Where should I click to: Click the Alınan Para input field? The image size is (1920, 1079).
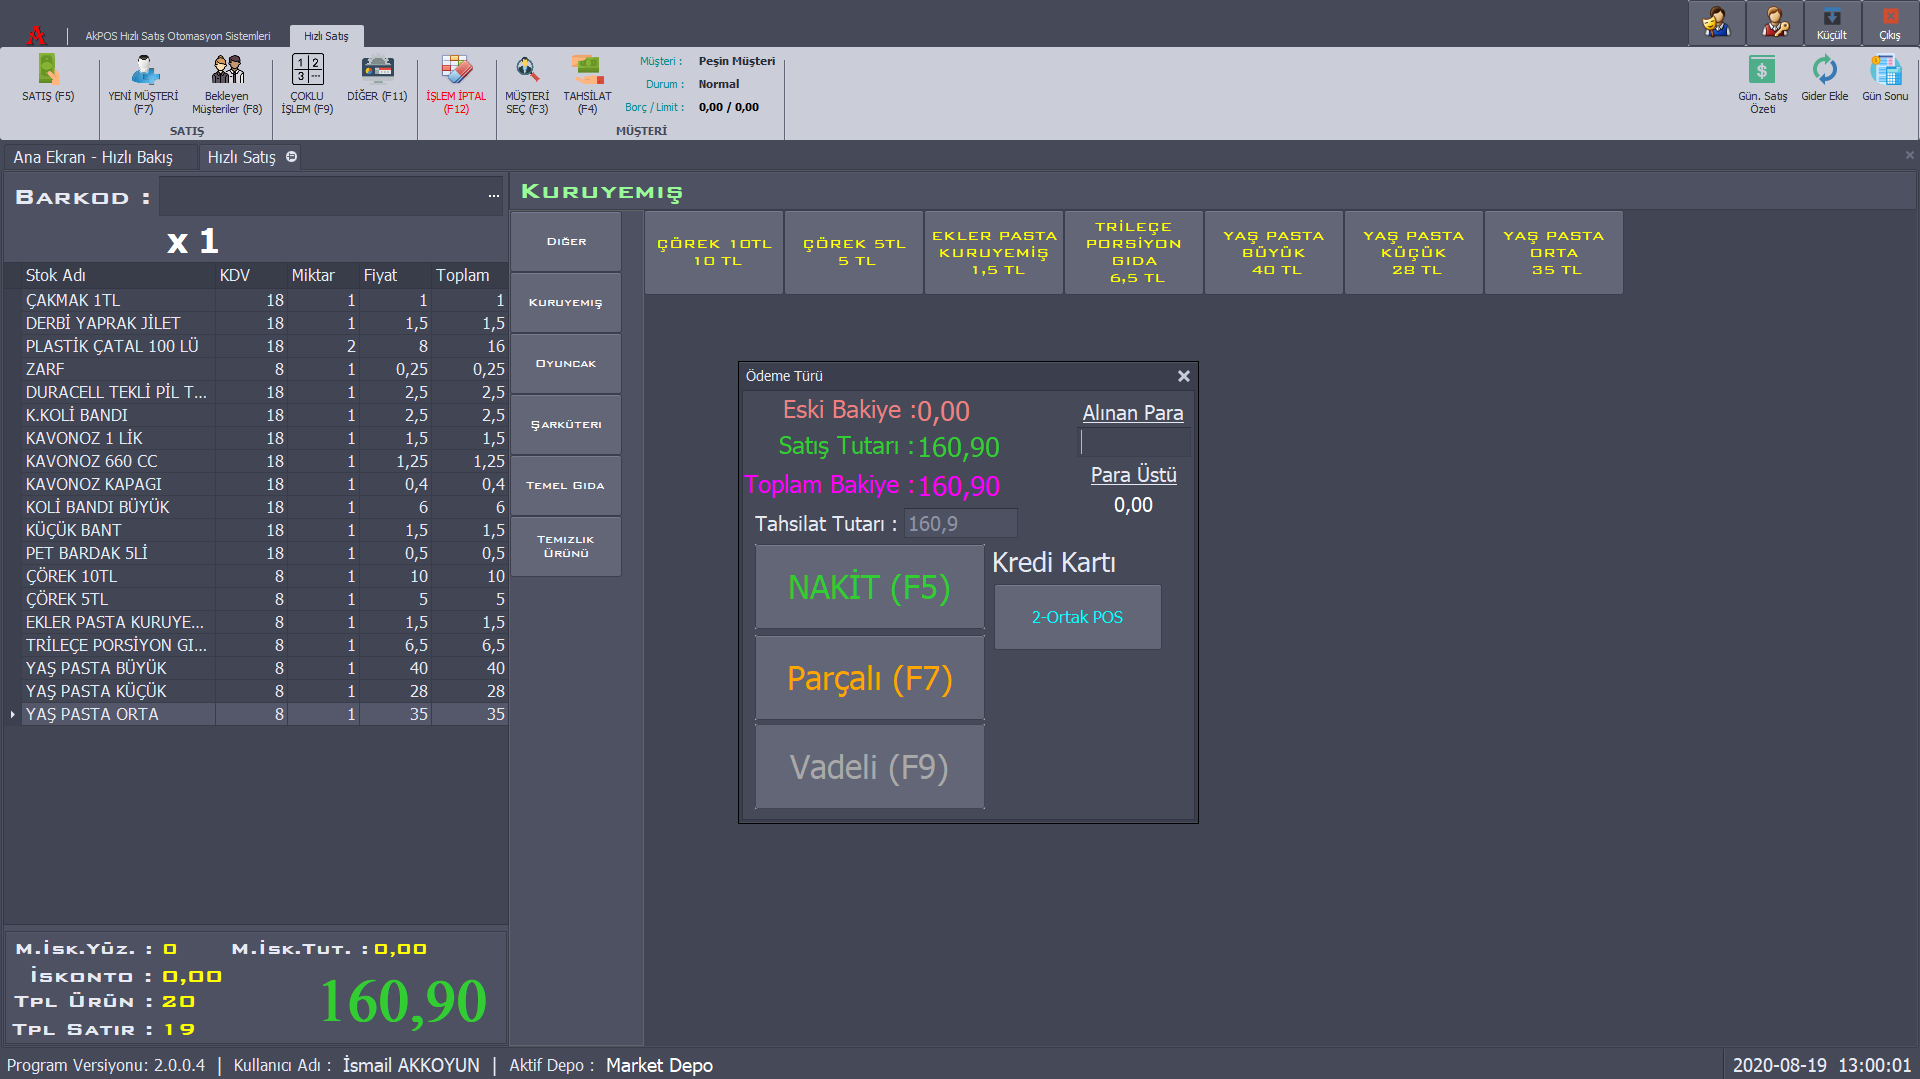click(x=1134, y=442)
